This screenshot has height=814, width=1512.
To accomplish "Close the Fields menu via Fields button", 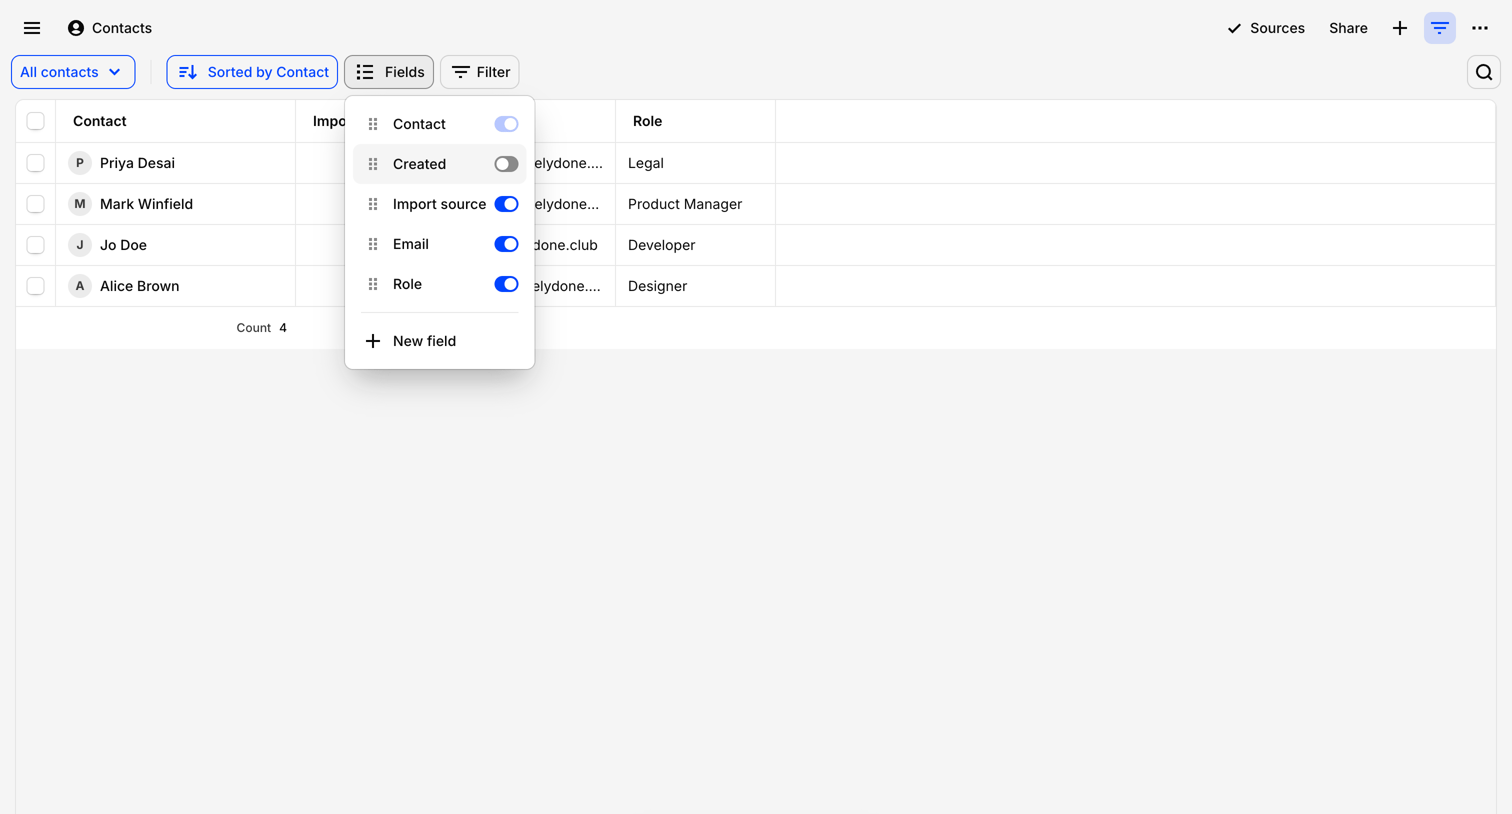I will tap(389, 72).
